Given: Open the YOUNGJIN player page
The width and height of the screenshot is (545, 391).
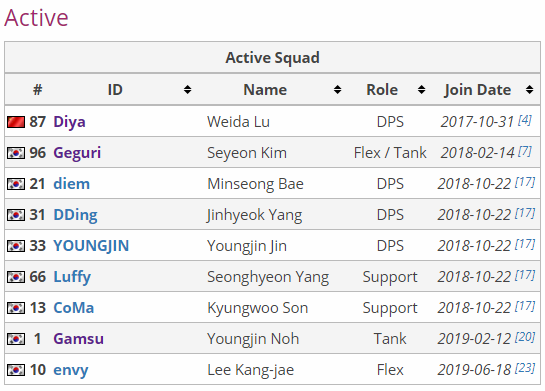Looking at the screenshot, I should tap(91, 246).
